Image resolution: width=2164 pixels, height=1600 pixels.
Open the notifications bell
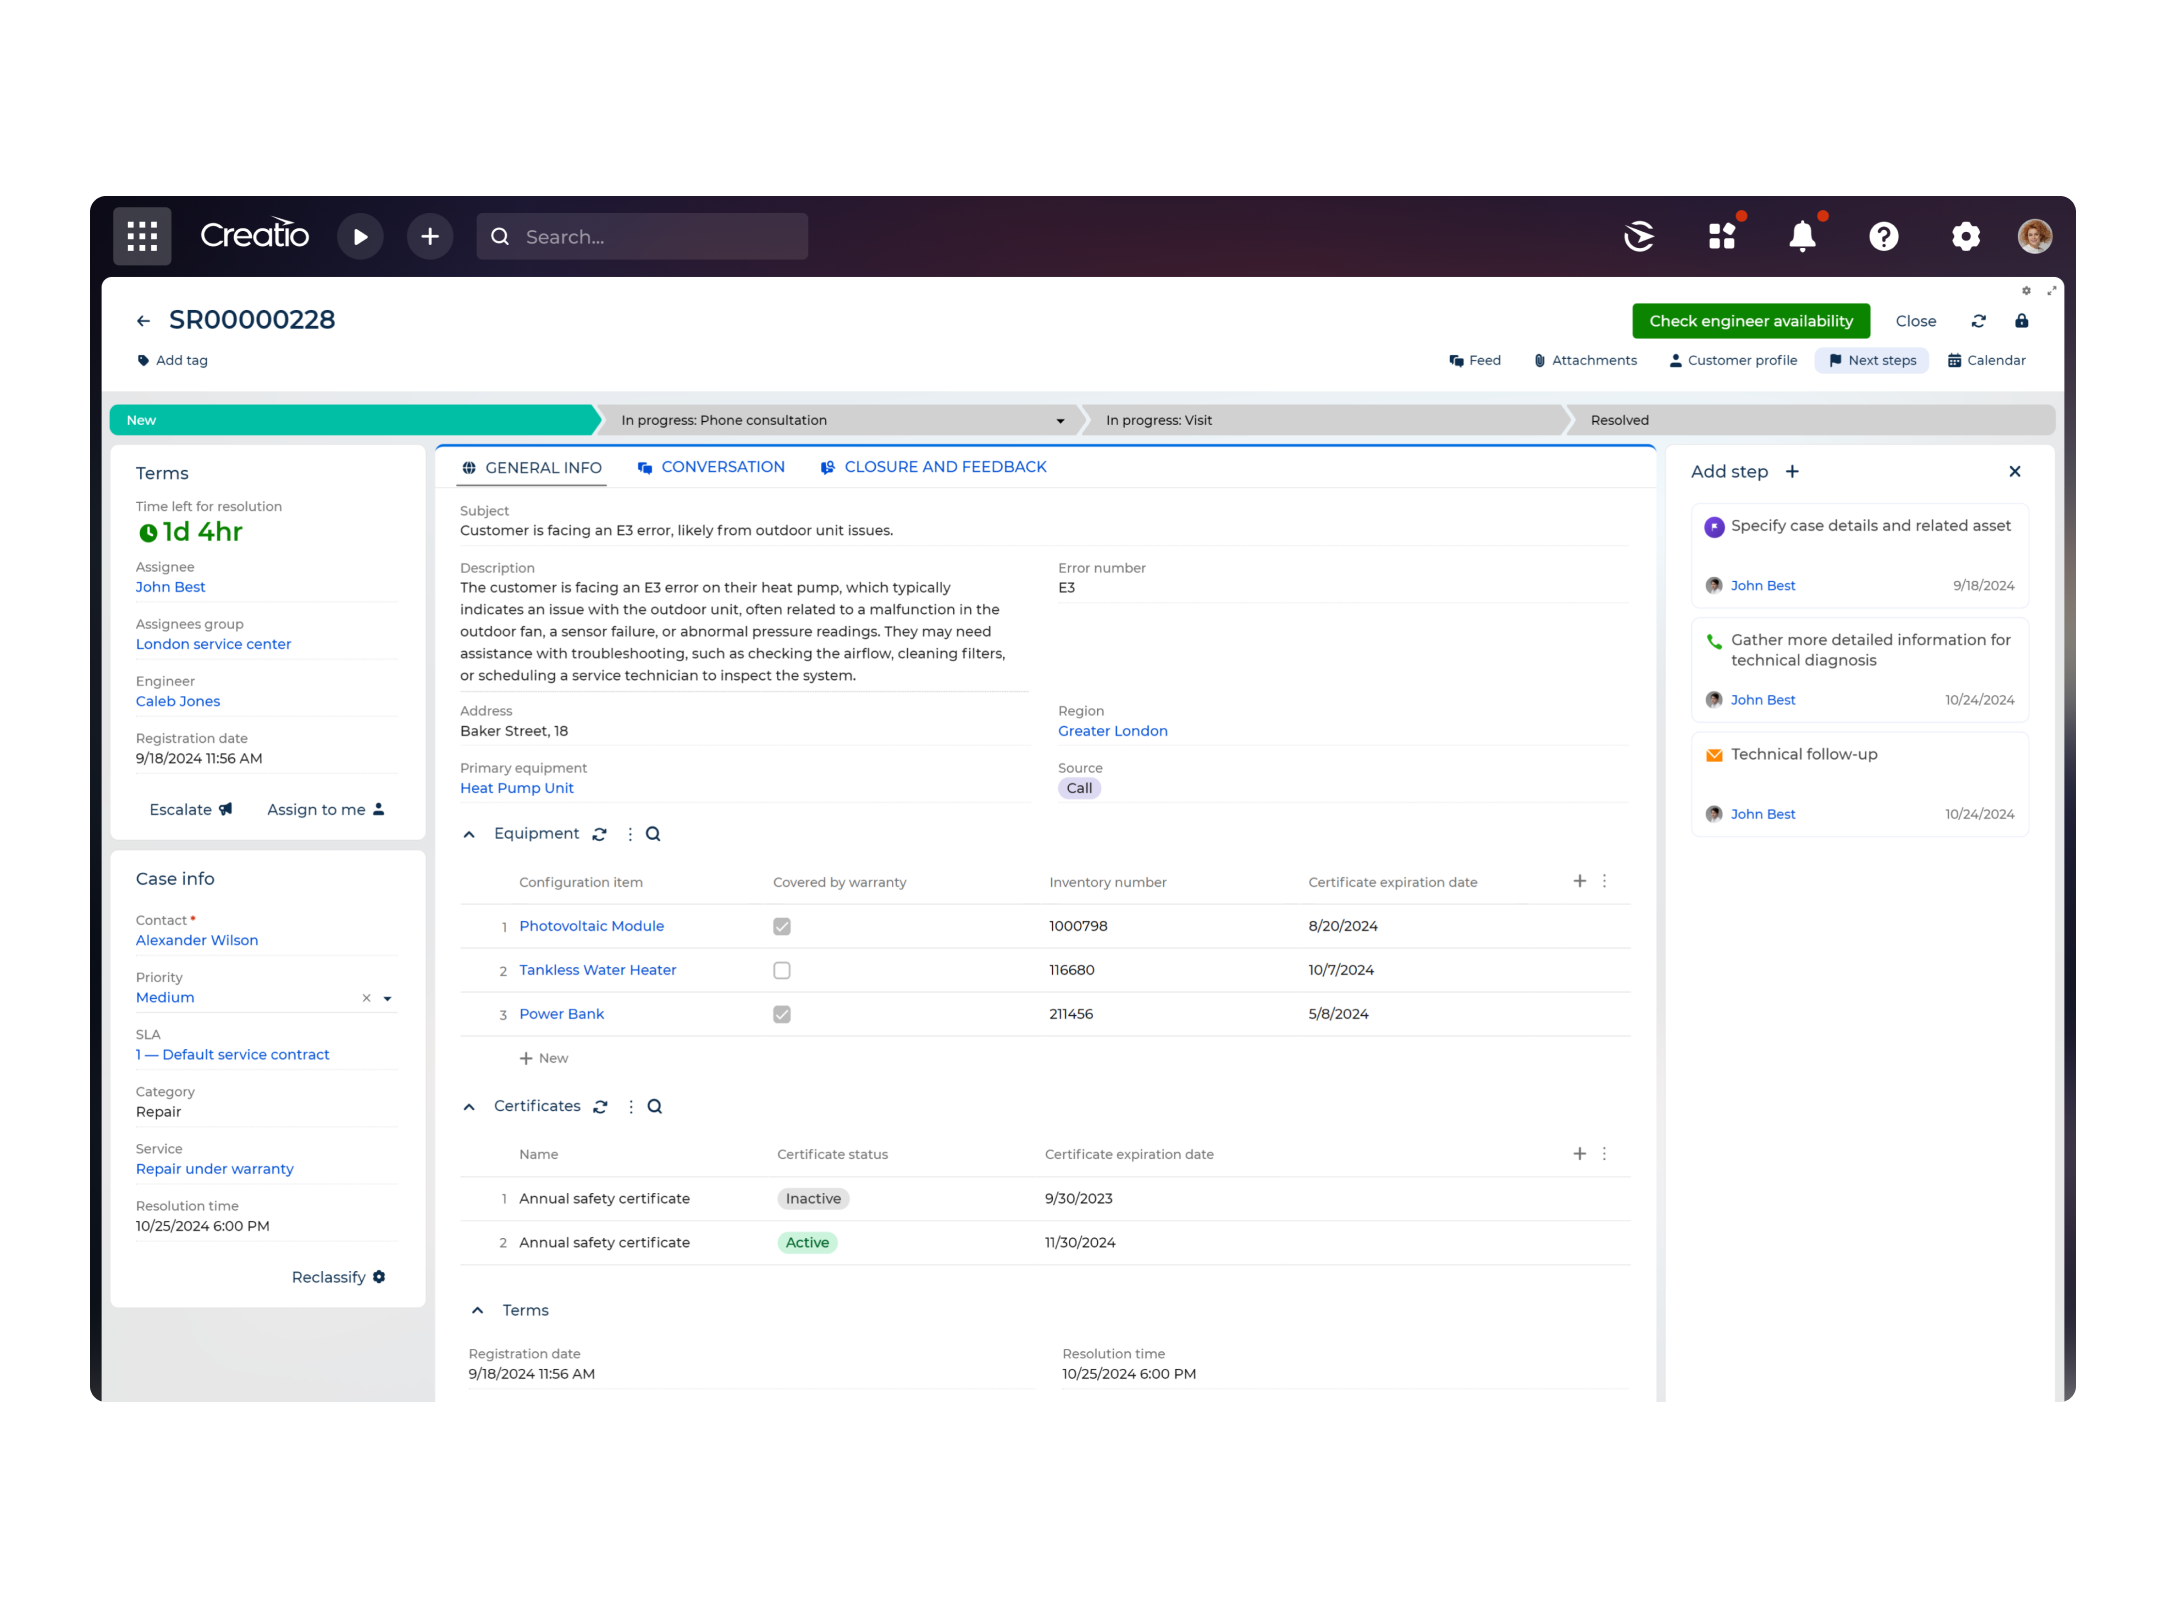pos(1803,236)
